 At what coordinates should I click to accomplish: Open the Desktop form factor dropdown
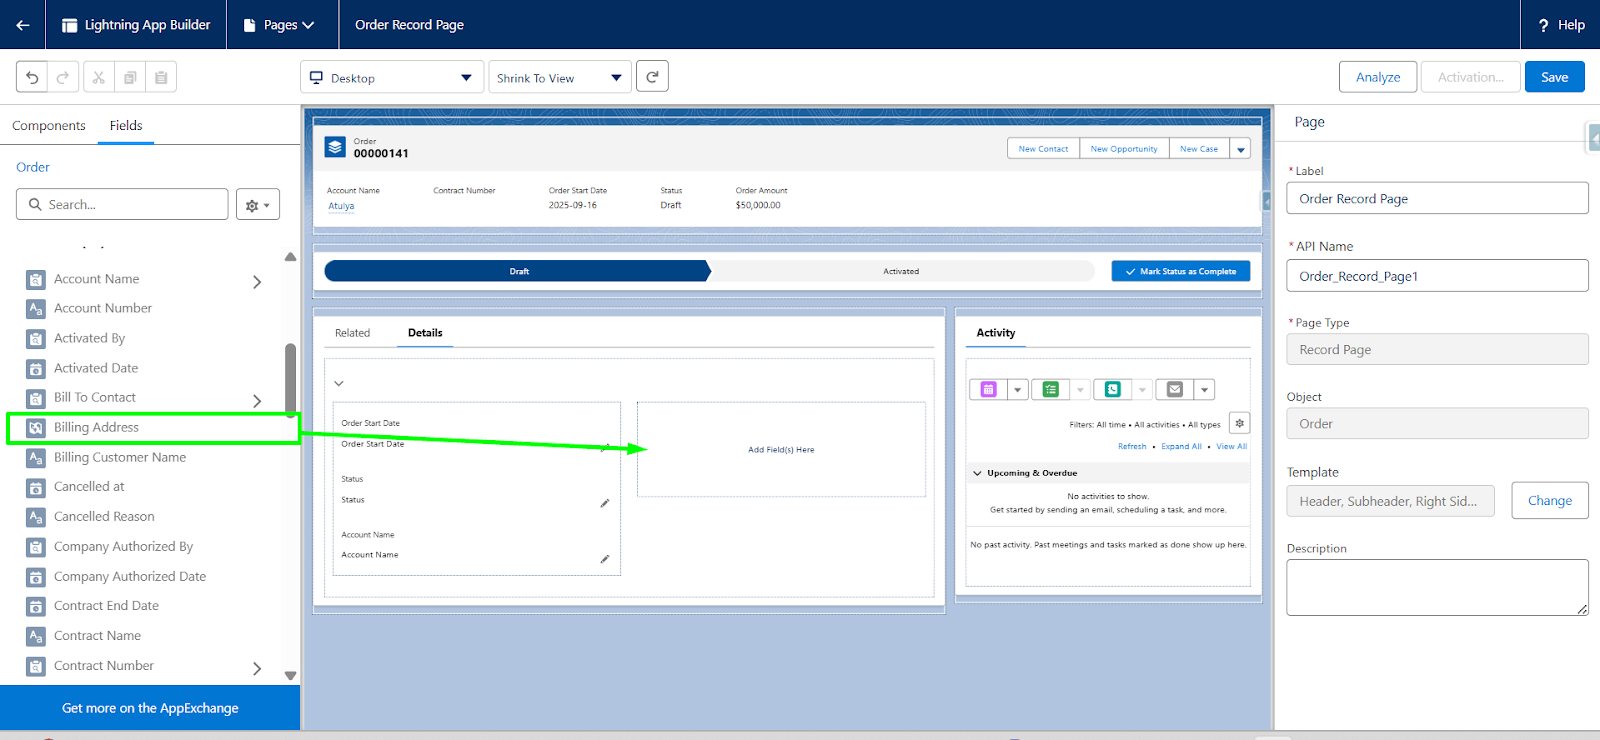click(x=389, y=78)
